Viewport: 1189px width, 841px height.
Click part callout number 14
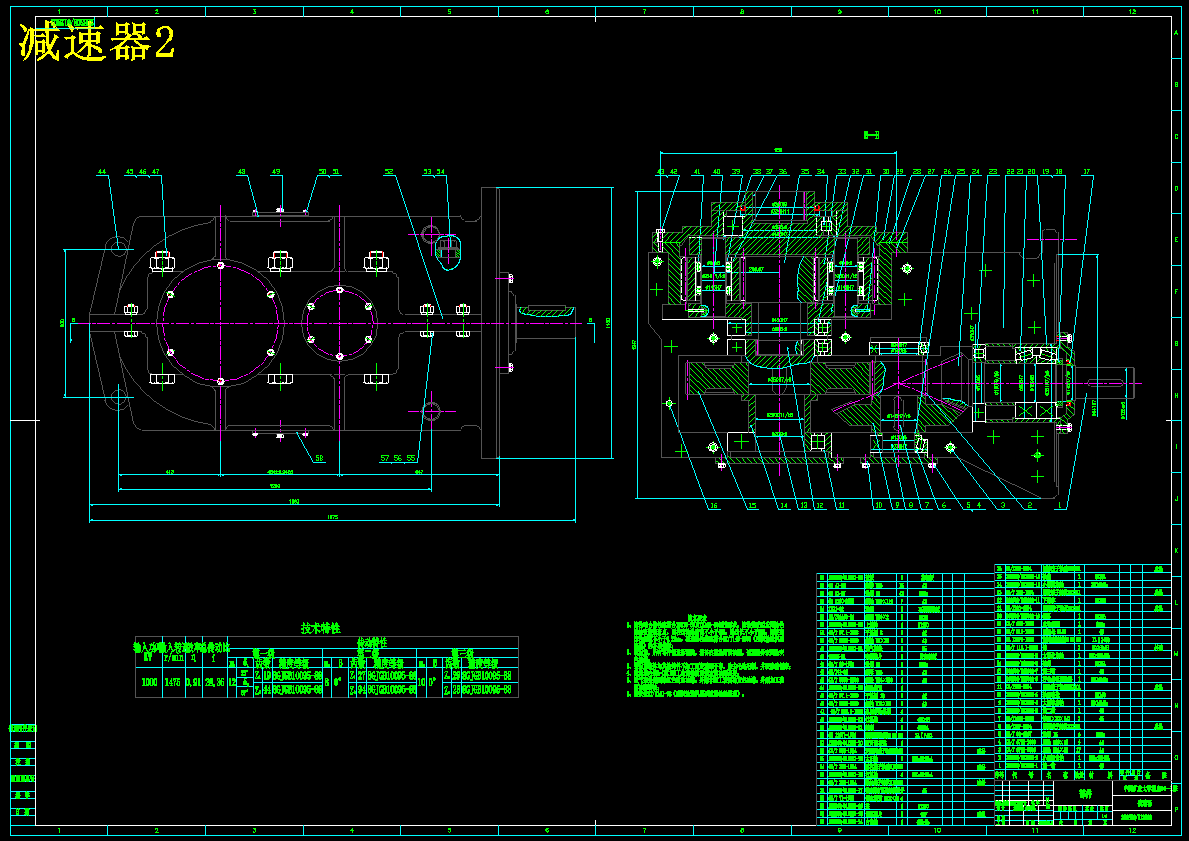pyautogui.click(x=783, y=506)
